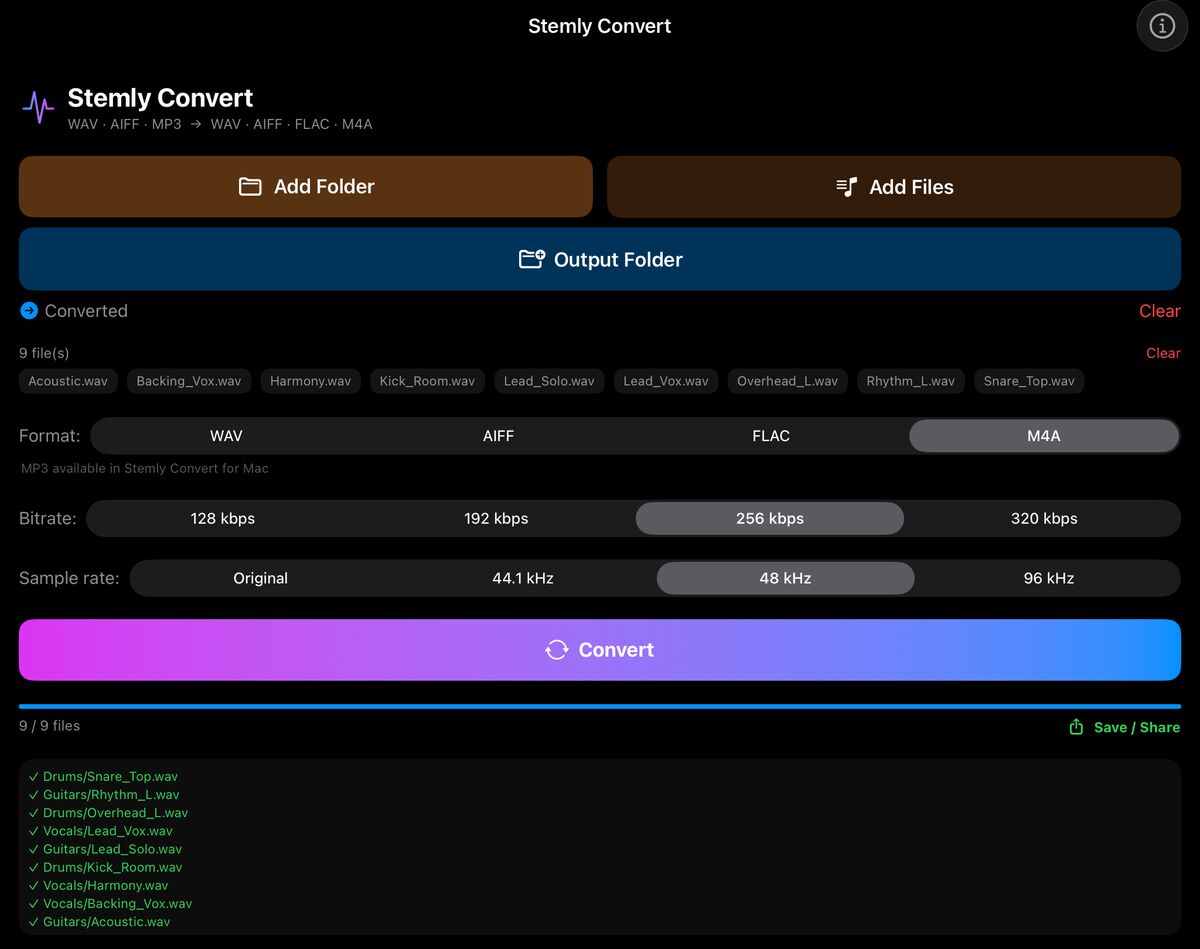This screenshot has width=1200, height=949.
Task: Click the Drums/Snare_Top.wav log entry
Action: 103,777
